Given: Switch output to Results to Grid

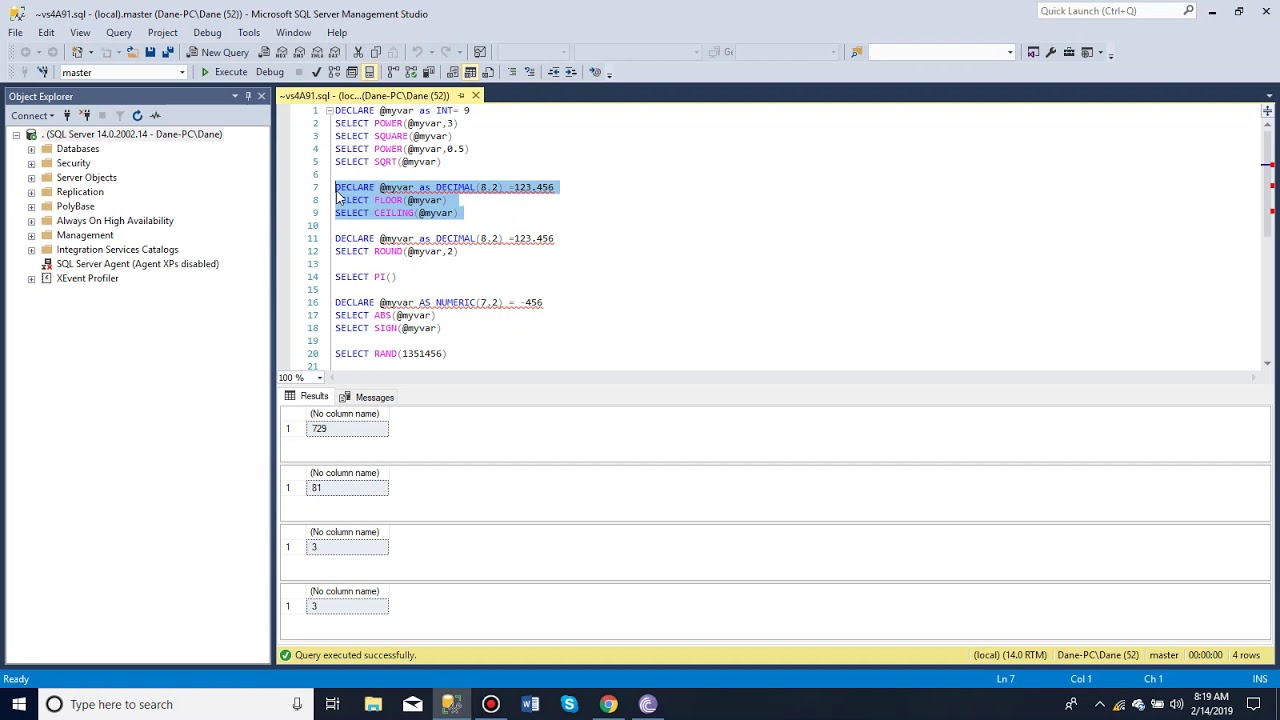Looking at the screenshot, I should [470, 72].
